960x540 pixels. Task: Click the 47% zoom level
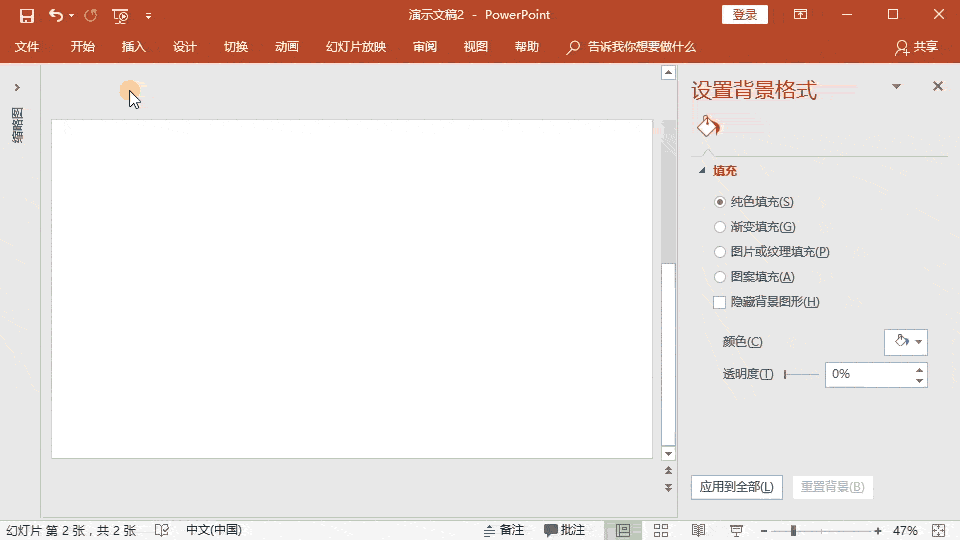click(905, 531)
